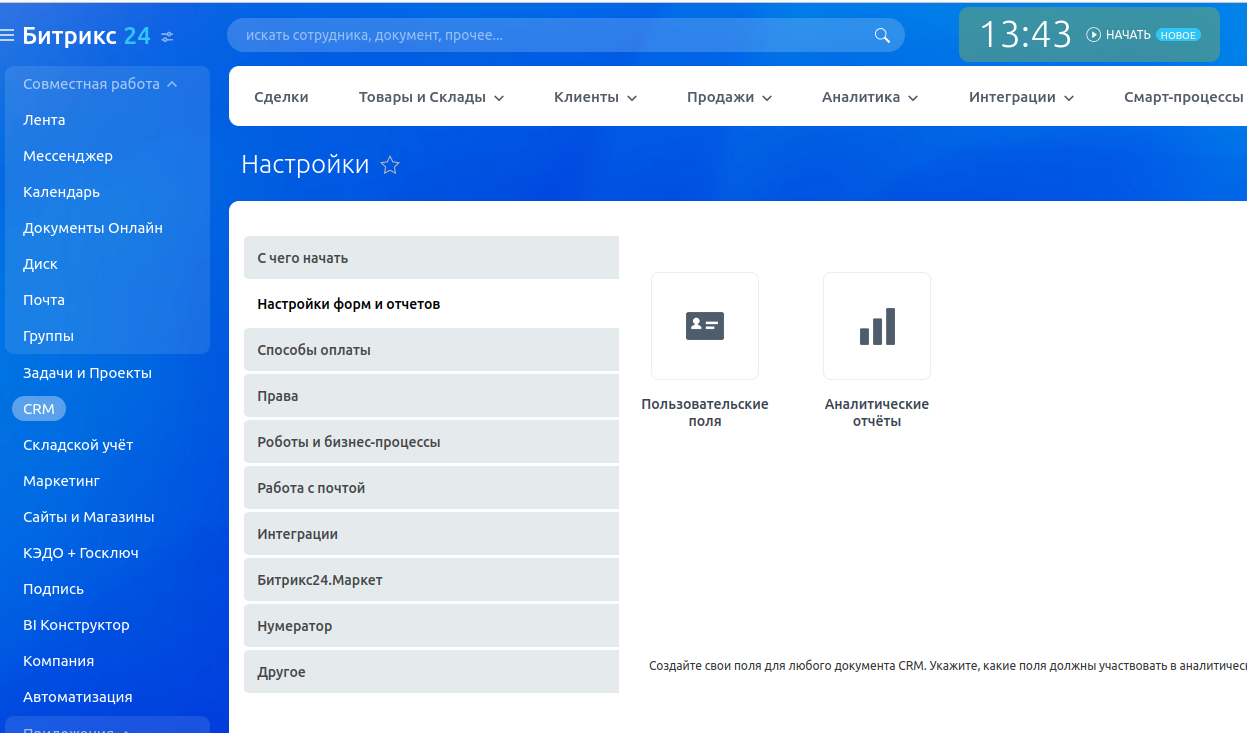Open Аналитические отчёты bar chart icon
1247x733 pixels.
[x=876, y=326]
